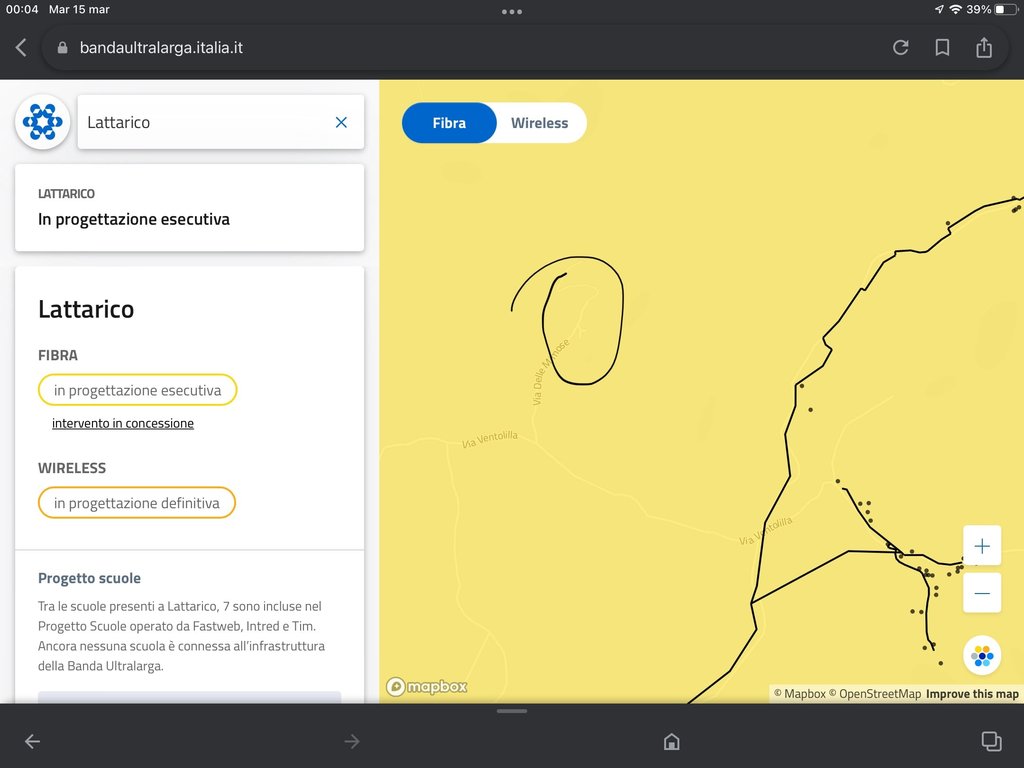The image size is (1024, 768).
Task: Open the Mapbox attribution link
Action: click(x=799, y=694)
